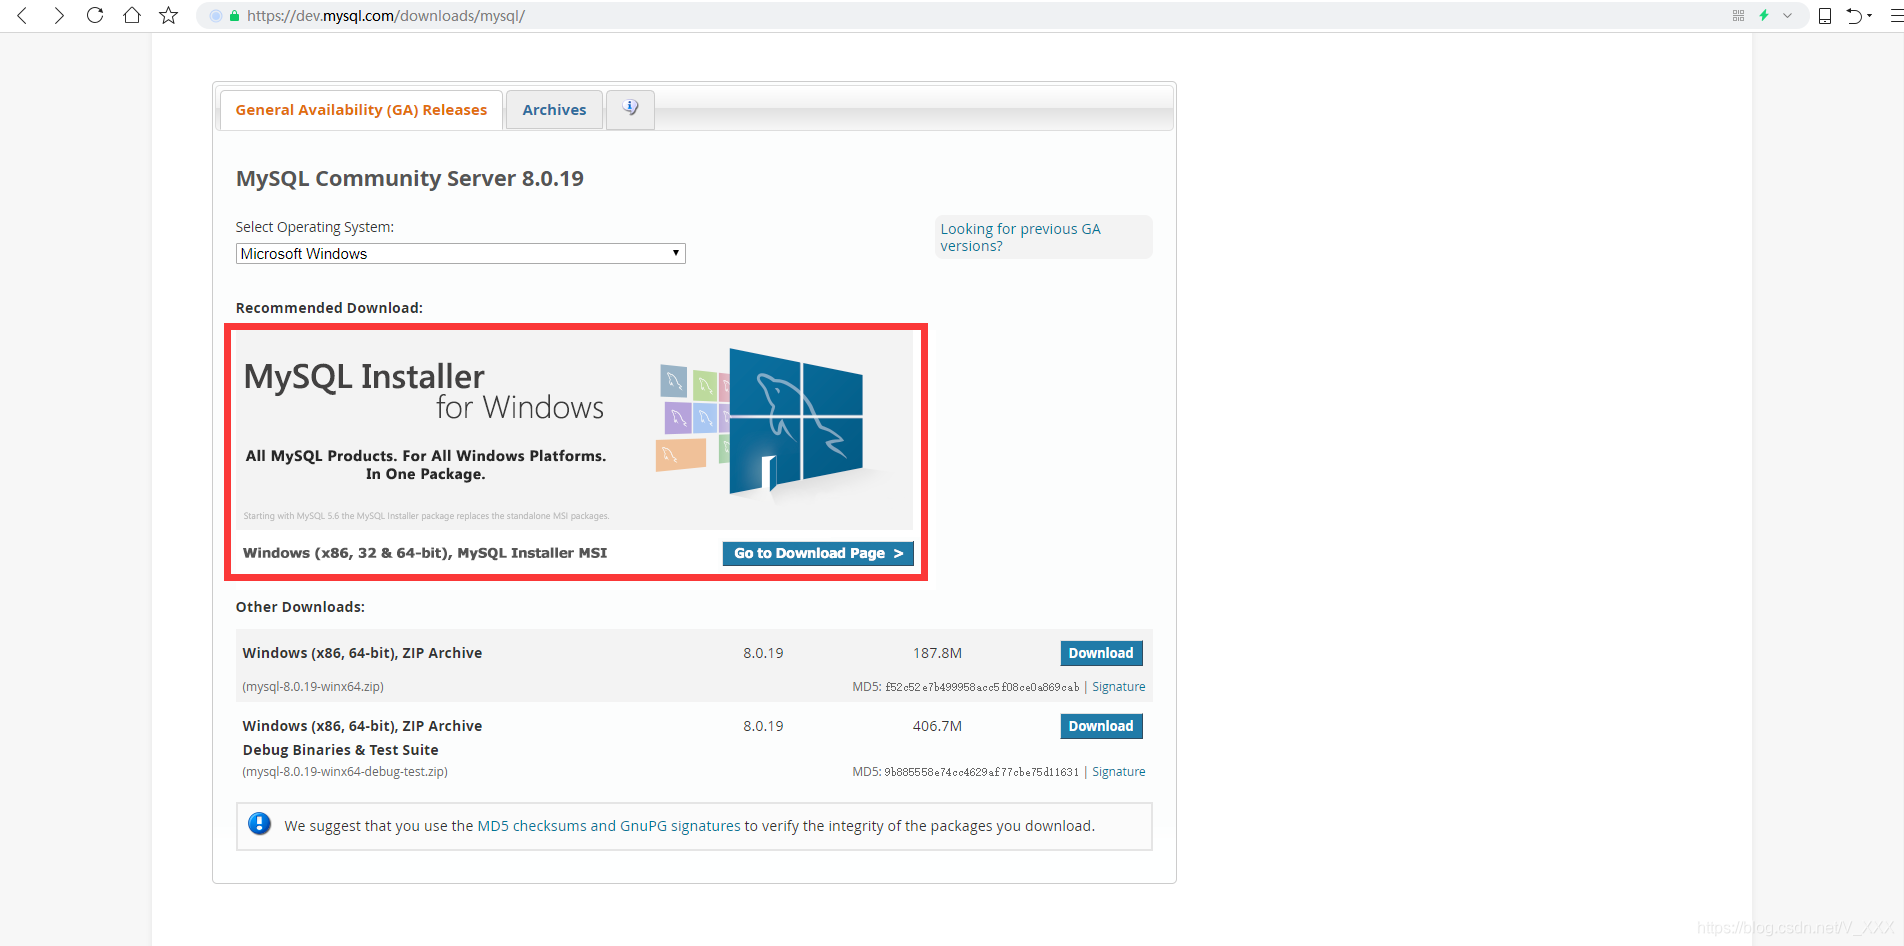This screenshot has height=946, width=1904.
Task: Switch to the Archives tab
Action: click(554, 110)
